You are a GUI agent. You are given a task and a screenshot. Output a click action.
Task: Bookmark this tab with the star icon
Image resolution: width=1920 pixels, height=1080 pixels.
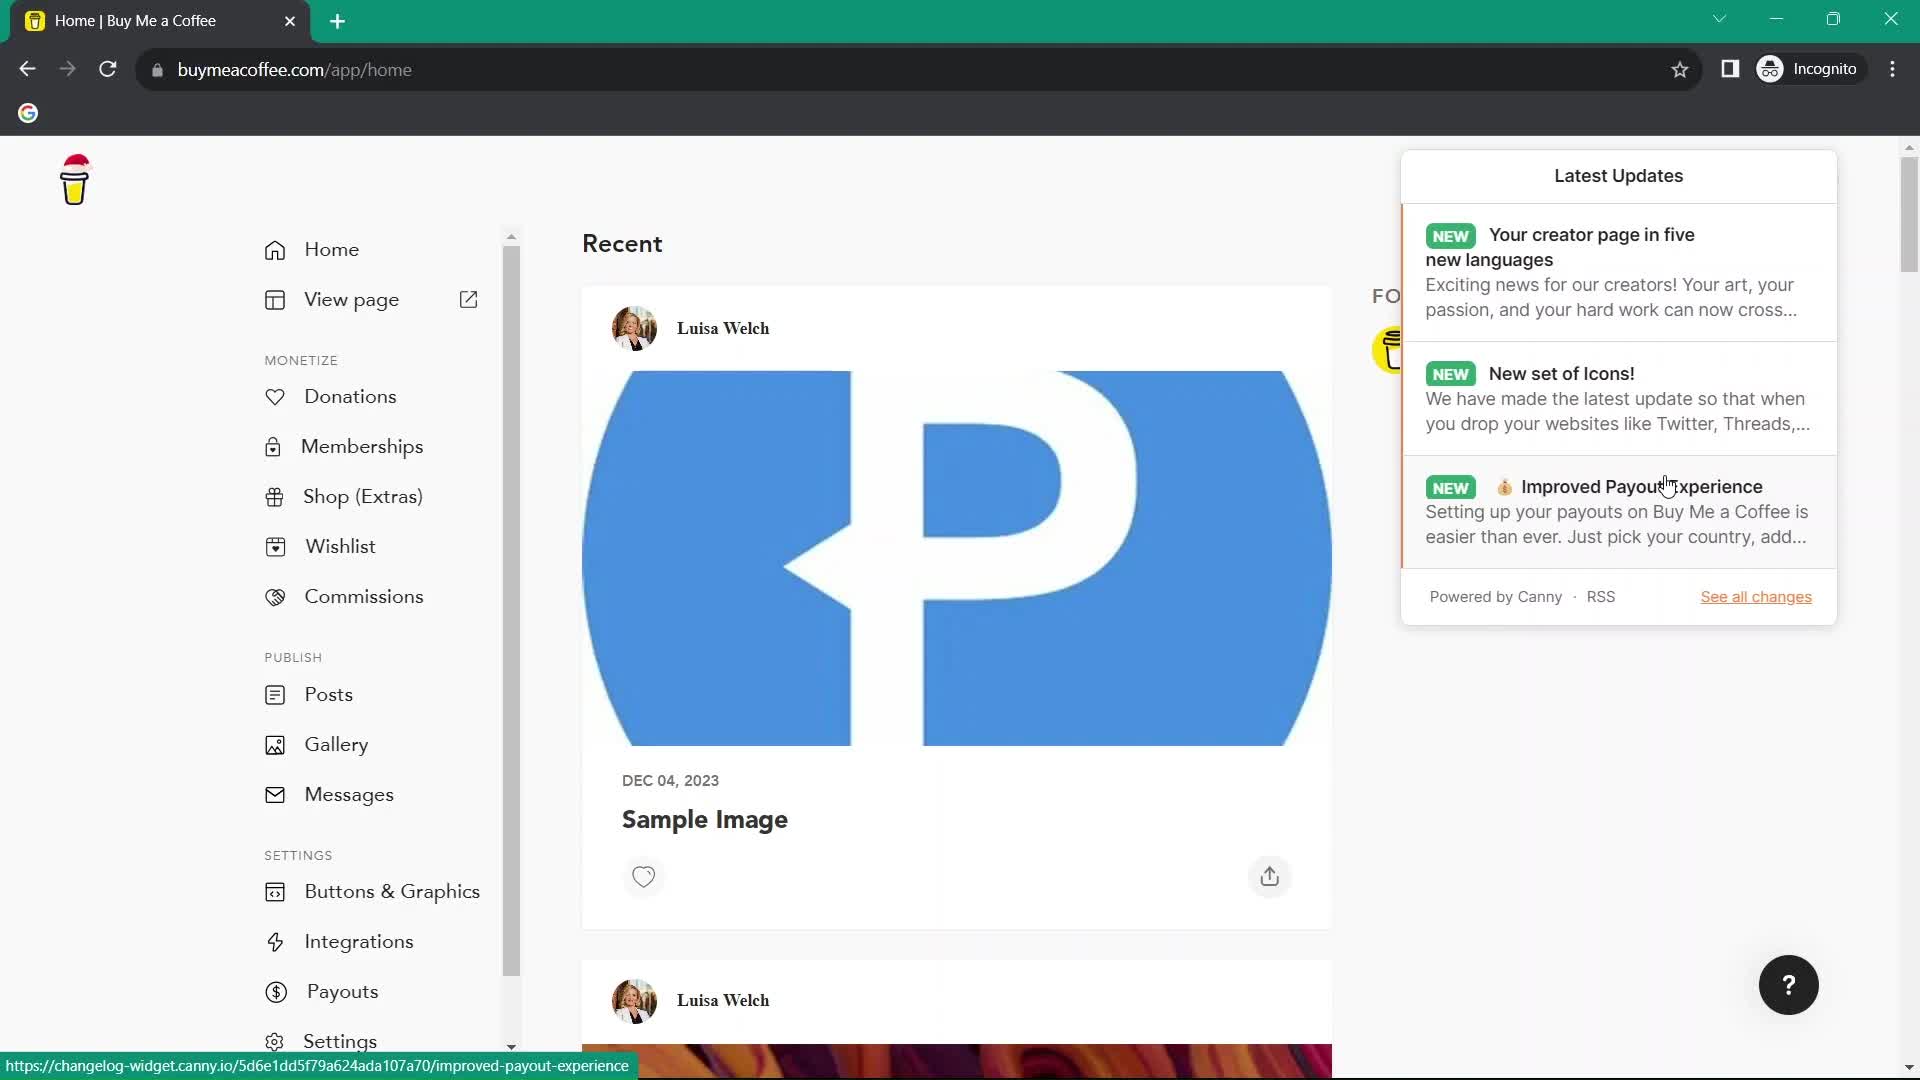(x=1680, y=69)
